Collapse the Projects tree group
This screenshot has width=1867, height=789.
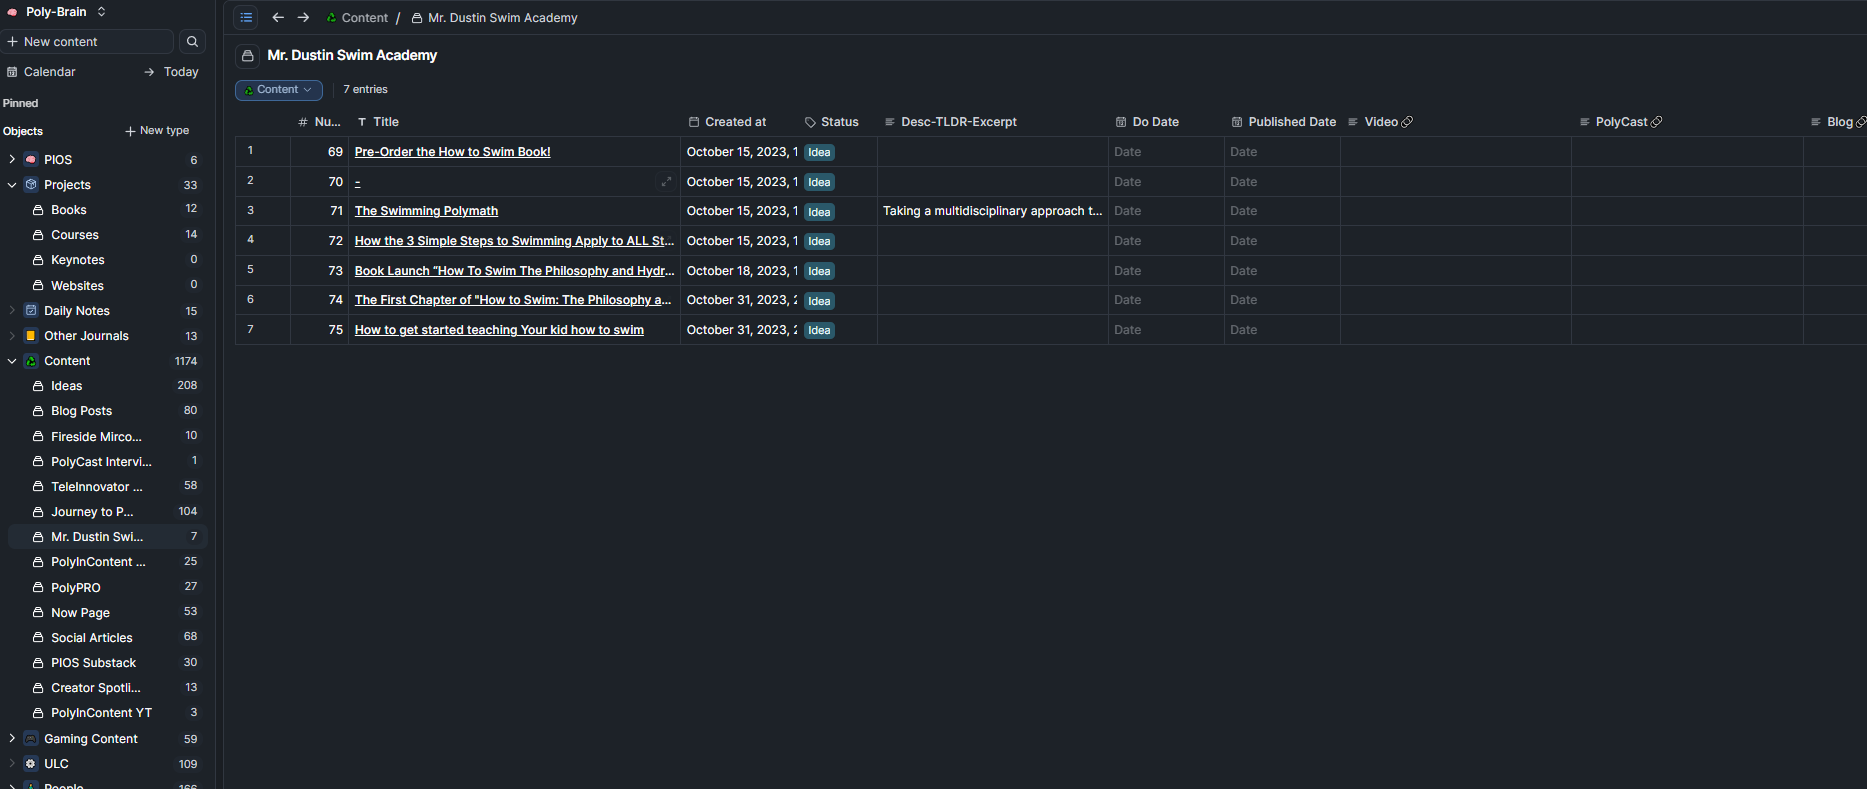(x=12, y=185)
